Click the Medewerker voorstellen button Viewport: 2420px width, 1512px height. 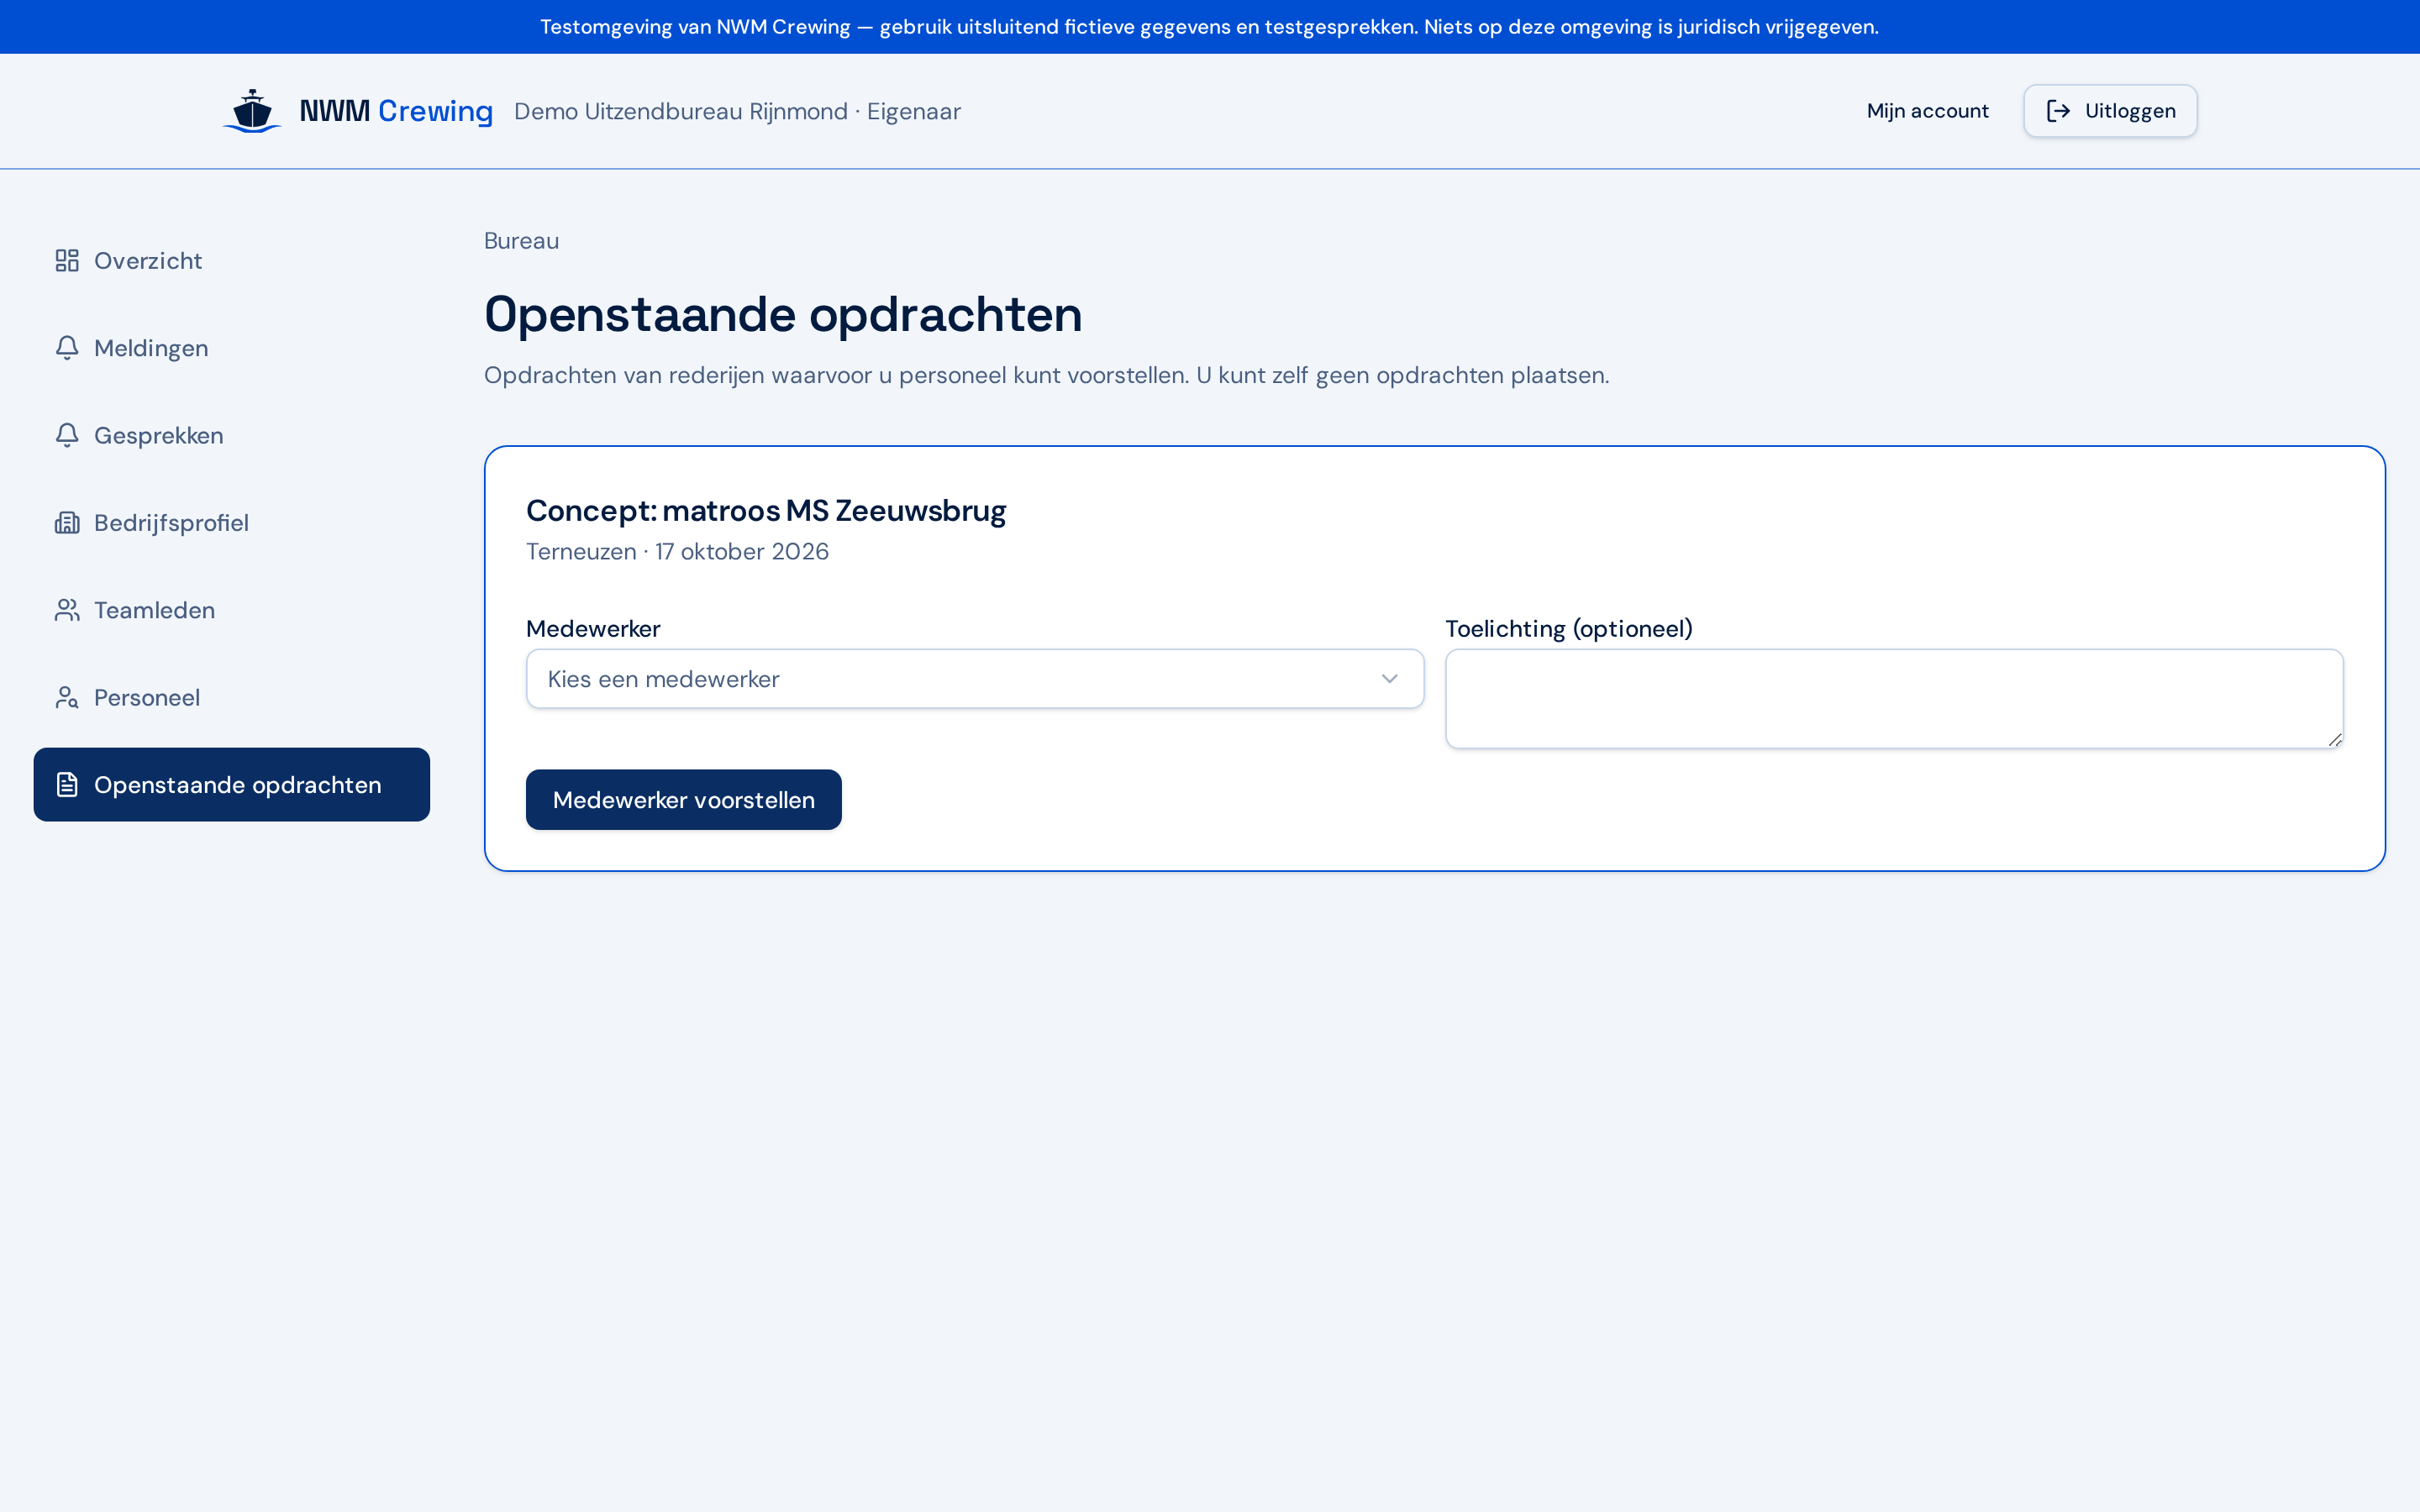pyautogui.click(x=684, y=800)
